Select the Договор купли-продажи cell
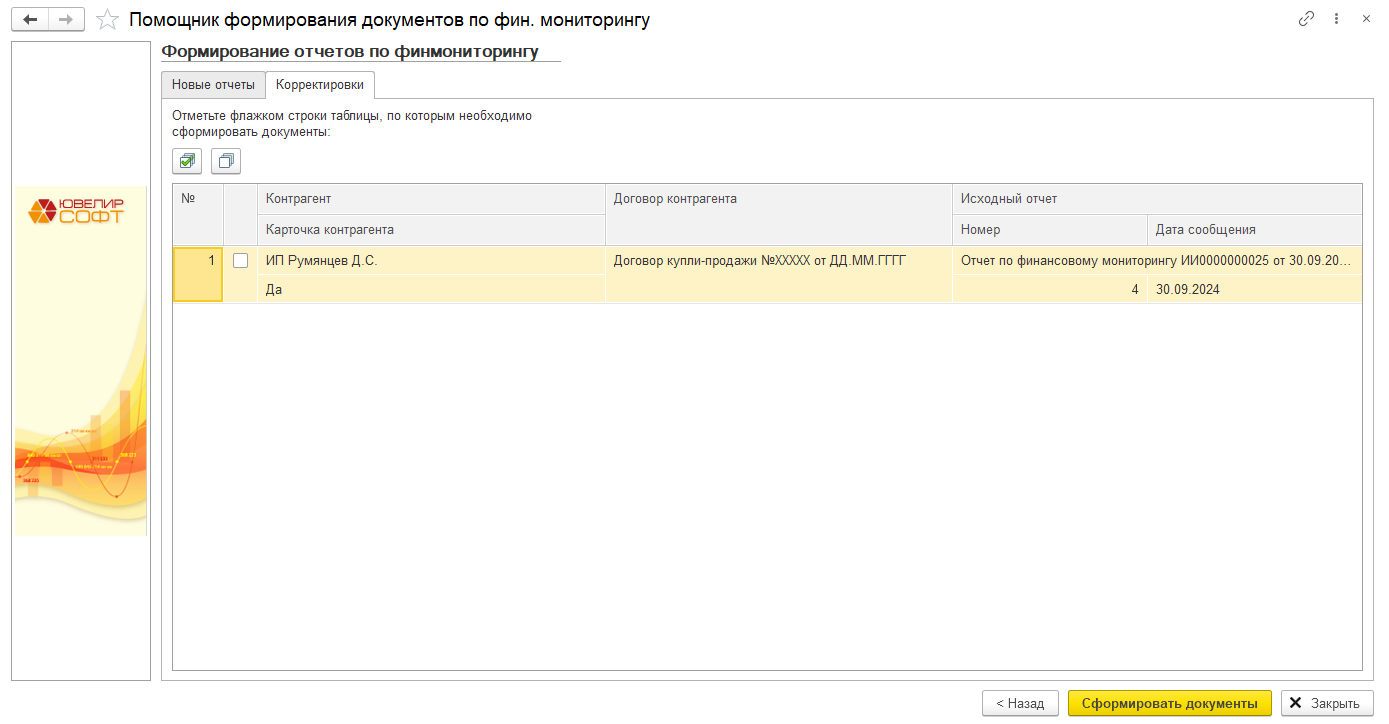 tap(778, 274)
